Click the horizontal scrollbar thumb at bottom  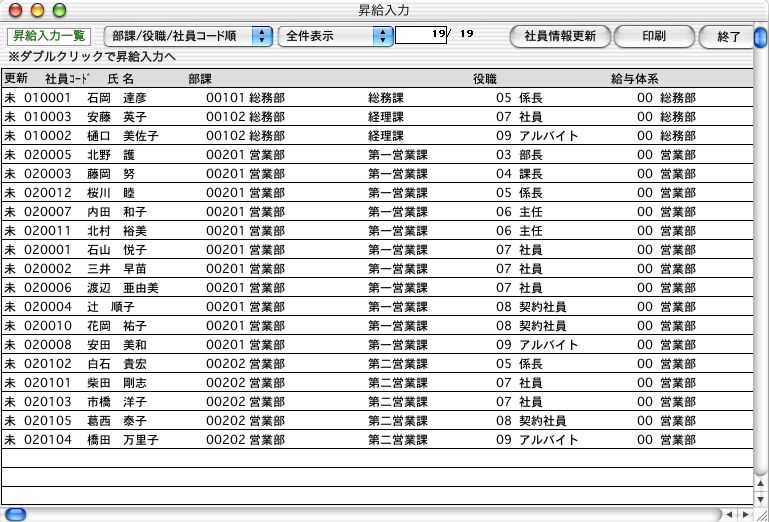16,514
